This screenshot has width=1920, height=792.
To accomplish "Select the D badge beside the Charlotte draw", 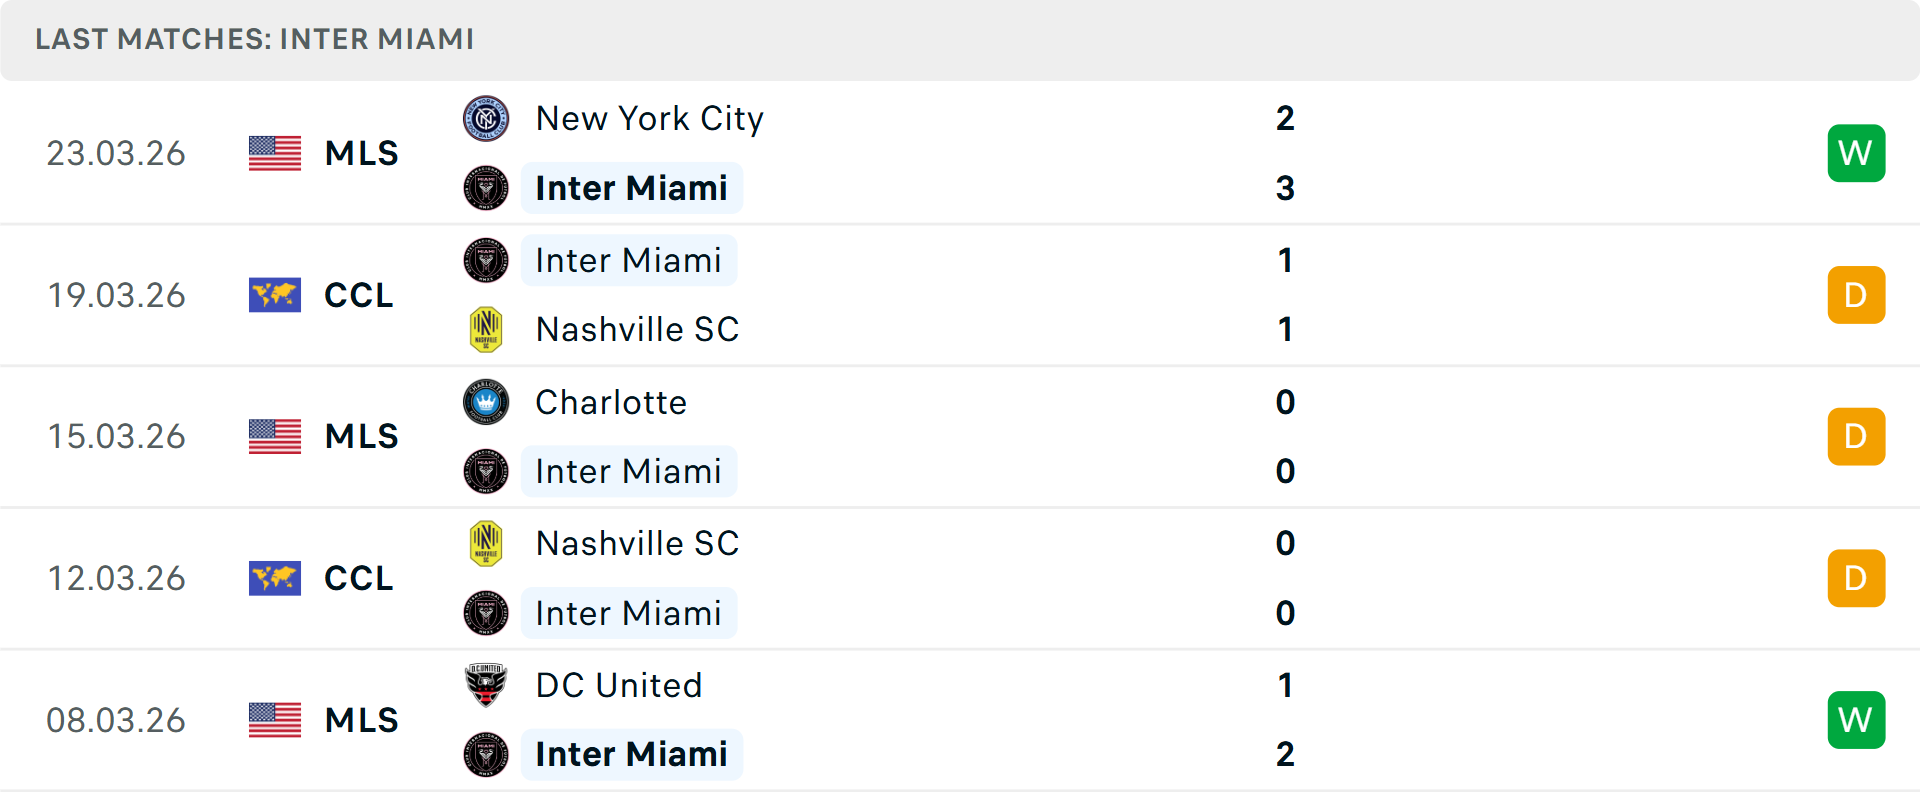I will (x=1856, y=437).
